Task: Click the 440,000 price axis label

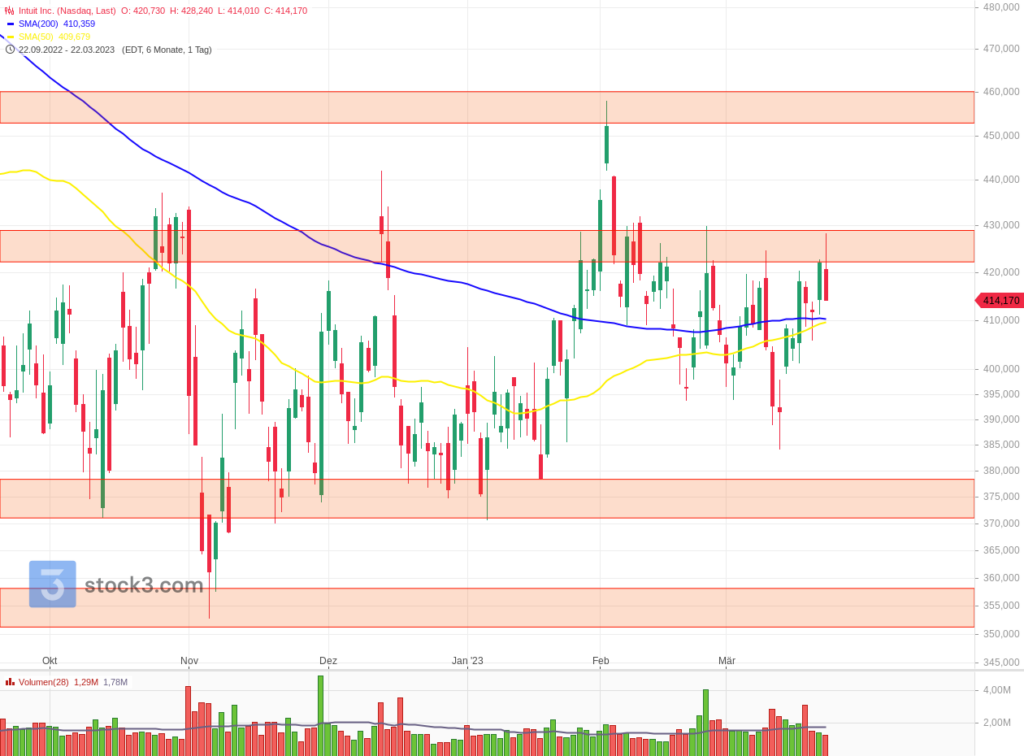Action: 1001,180
